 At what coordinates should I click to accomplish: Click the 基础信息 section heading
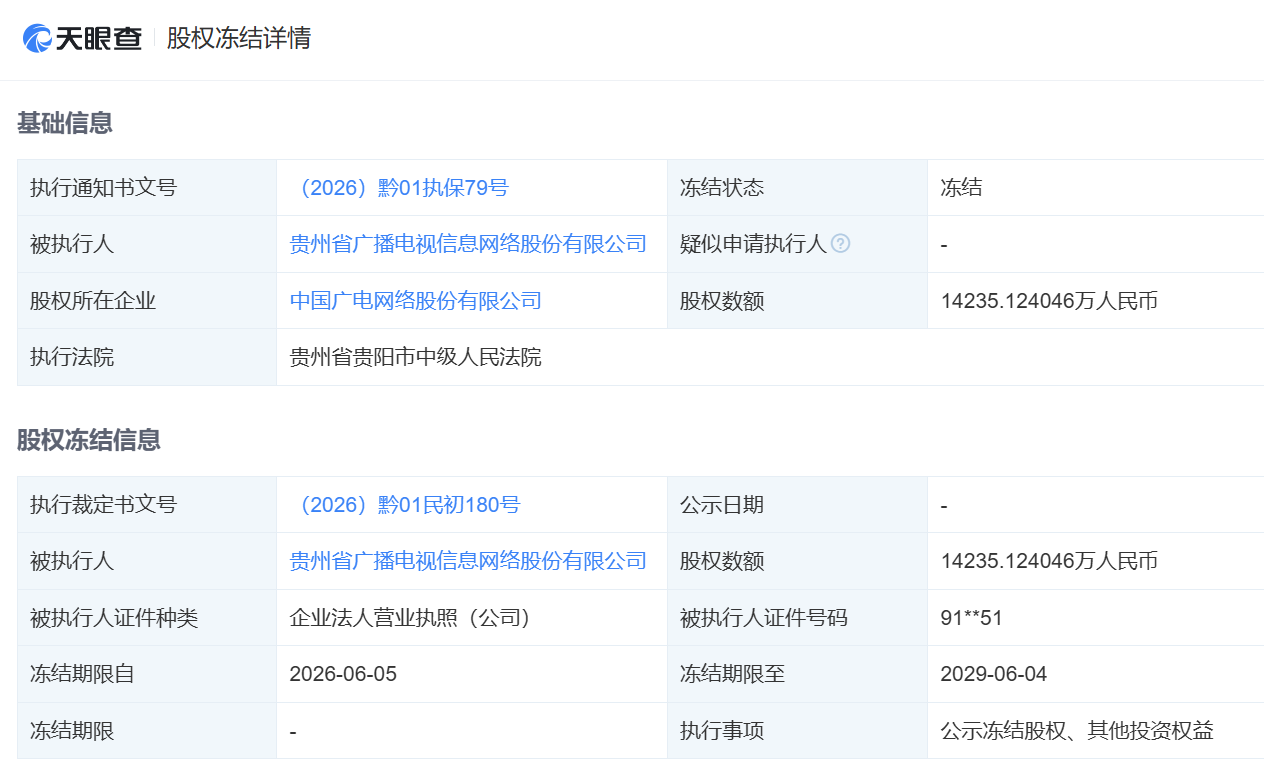tap(65, 123)
